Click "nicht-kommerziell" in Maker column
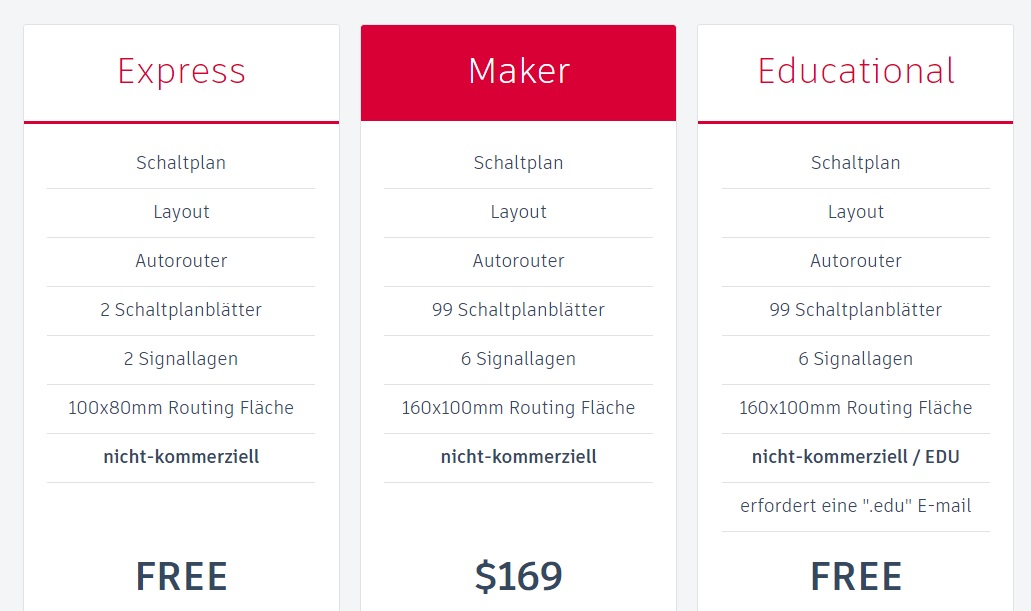This screenshot has height=611, width=1031. click(x=518, y=456)
